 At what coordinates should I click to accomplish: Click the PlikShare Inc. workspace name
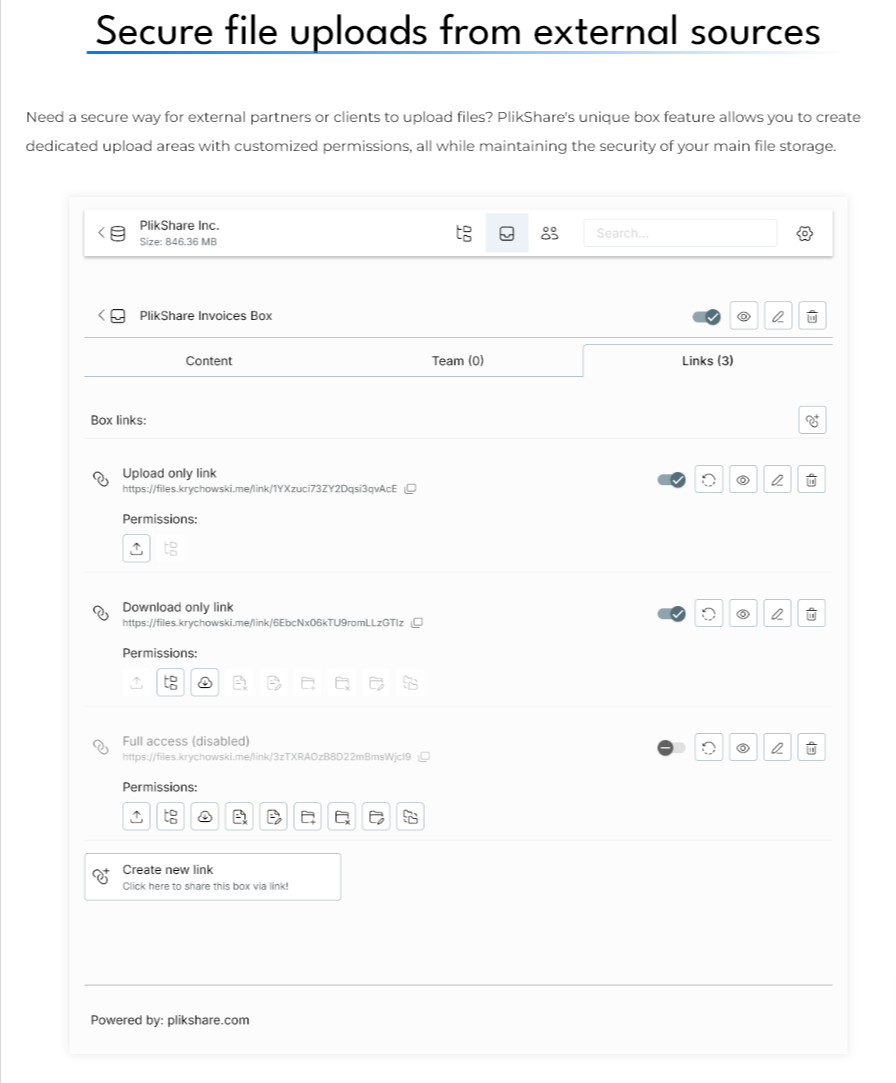pos(179,226)
